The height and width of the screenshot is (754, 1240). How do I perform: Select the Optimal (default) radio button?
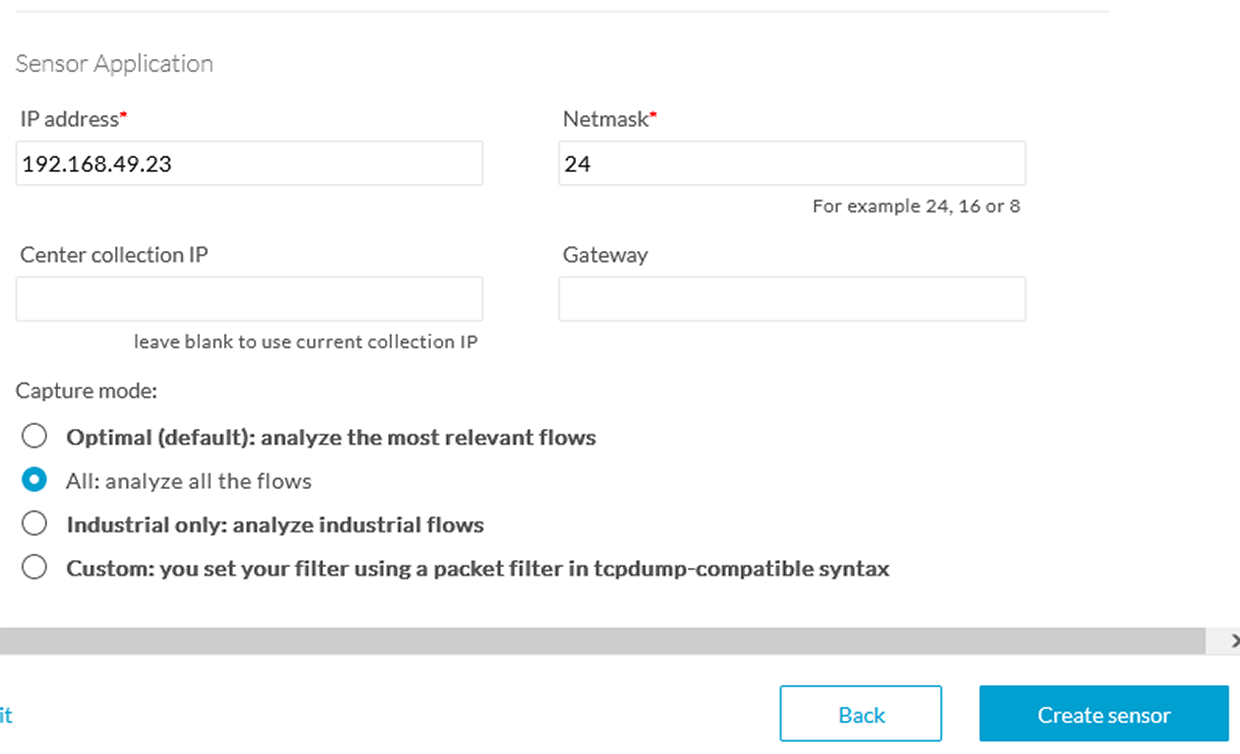click(34, 437)
